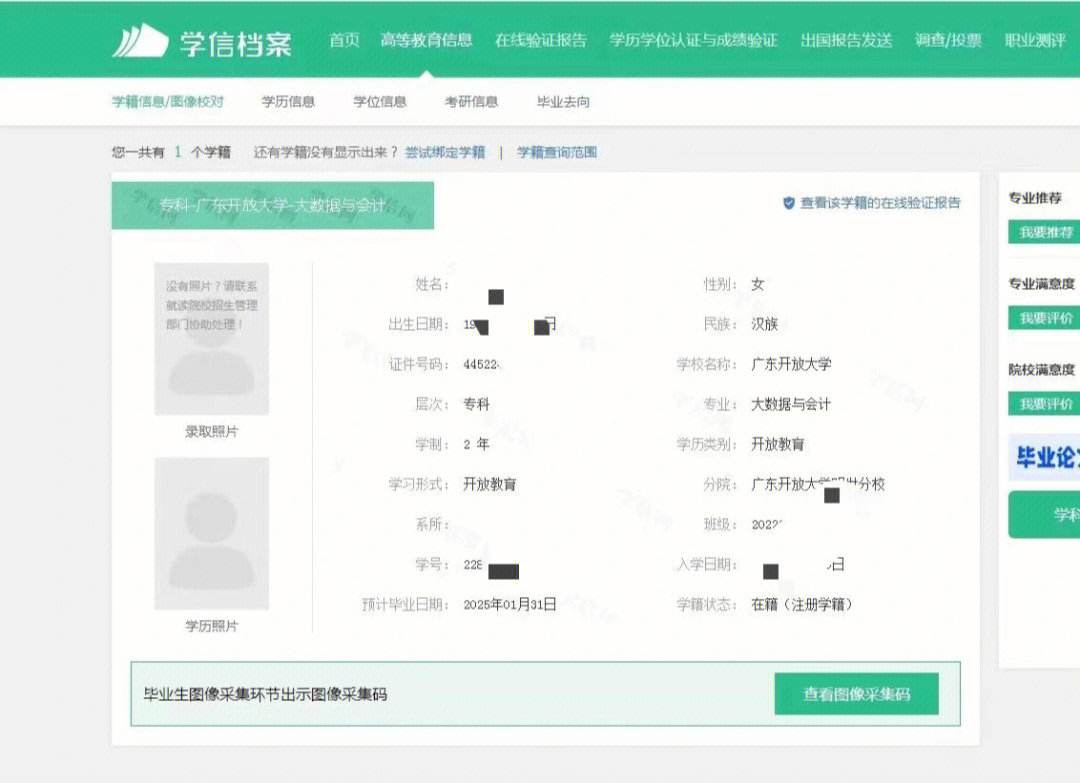Image resolution: width=1080 pixels, height=783 pixels.
Task: Click the 汉族 ethnicity value
Action: click(x=765, y=324)
